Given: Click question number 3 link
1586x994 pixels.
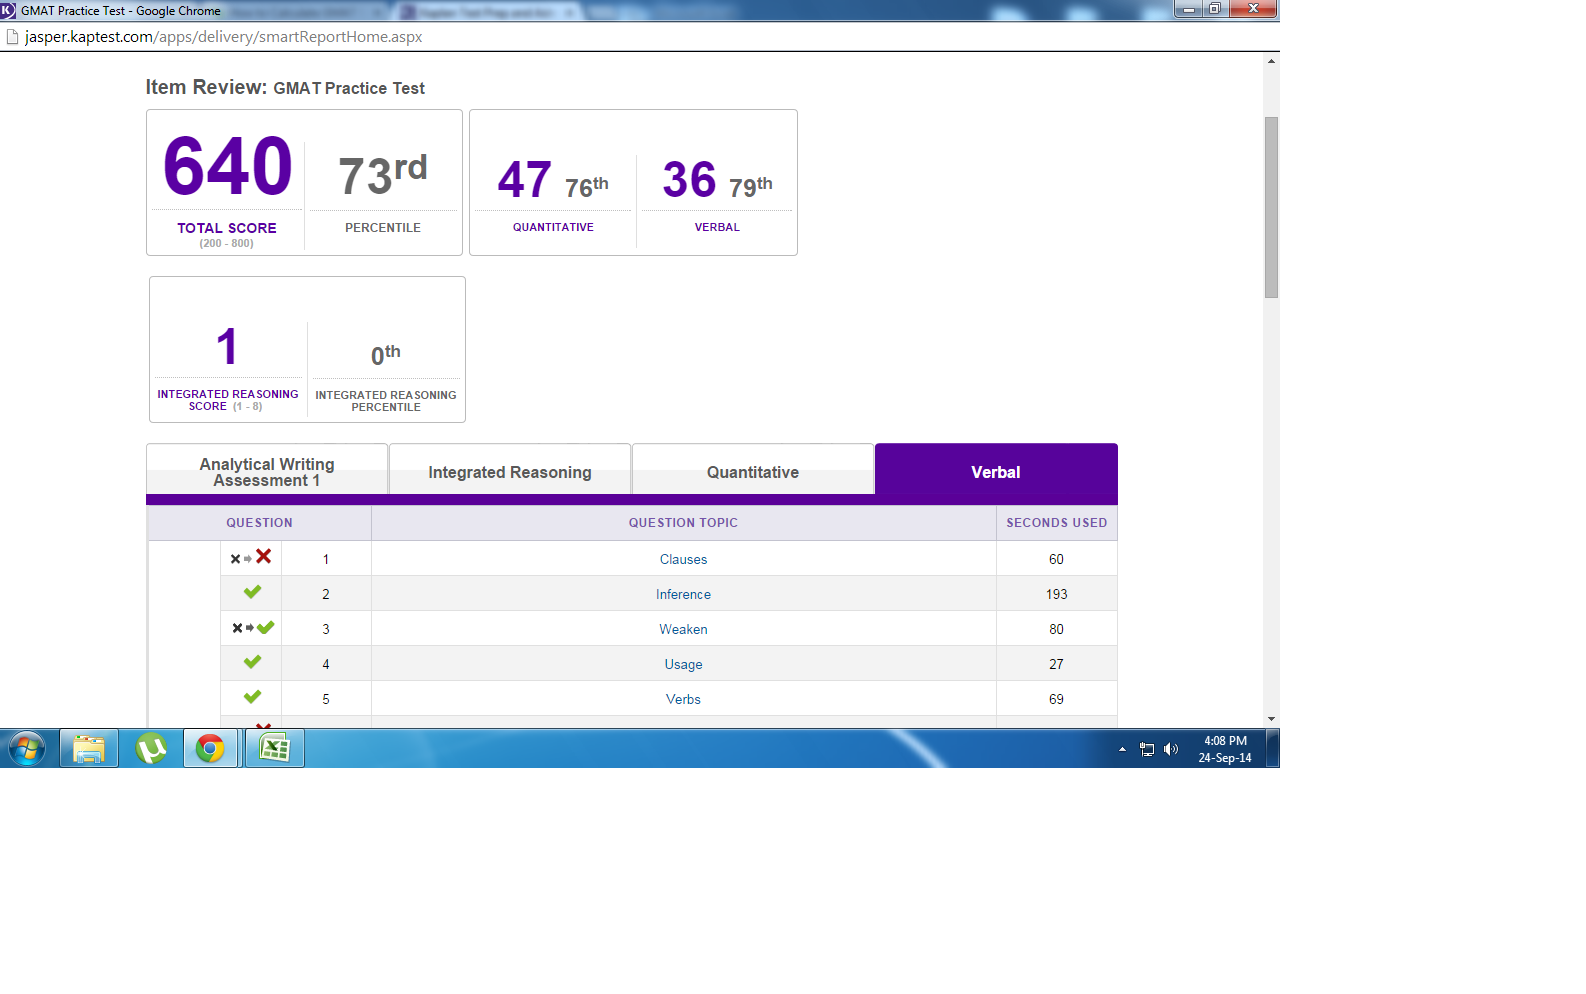Looking at the screenshot, I should coord(325,629).
